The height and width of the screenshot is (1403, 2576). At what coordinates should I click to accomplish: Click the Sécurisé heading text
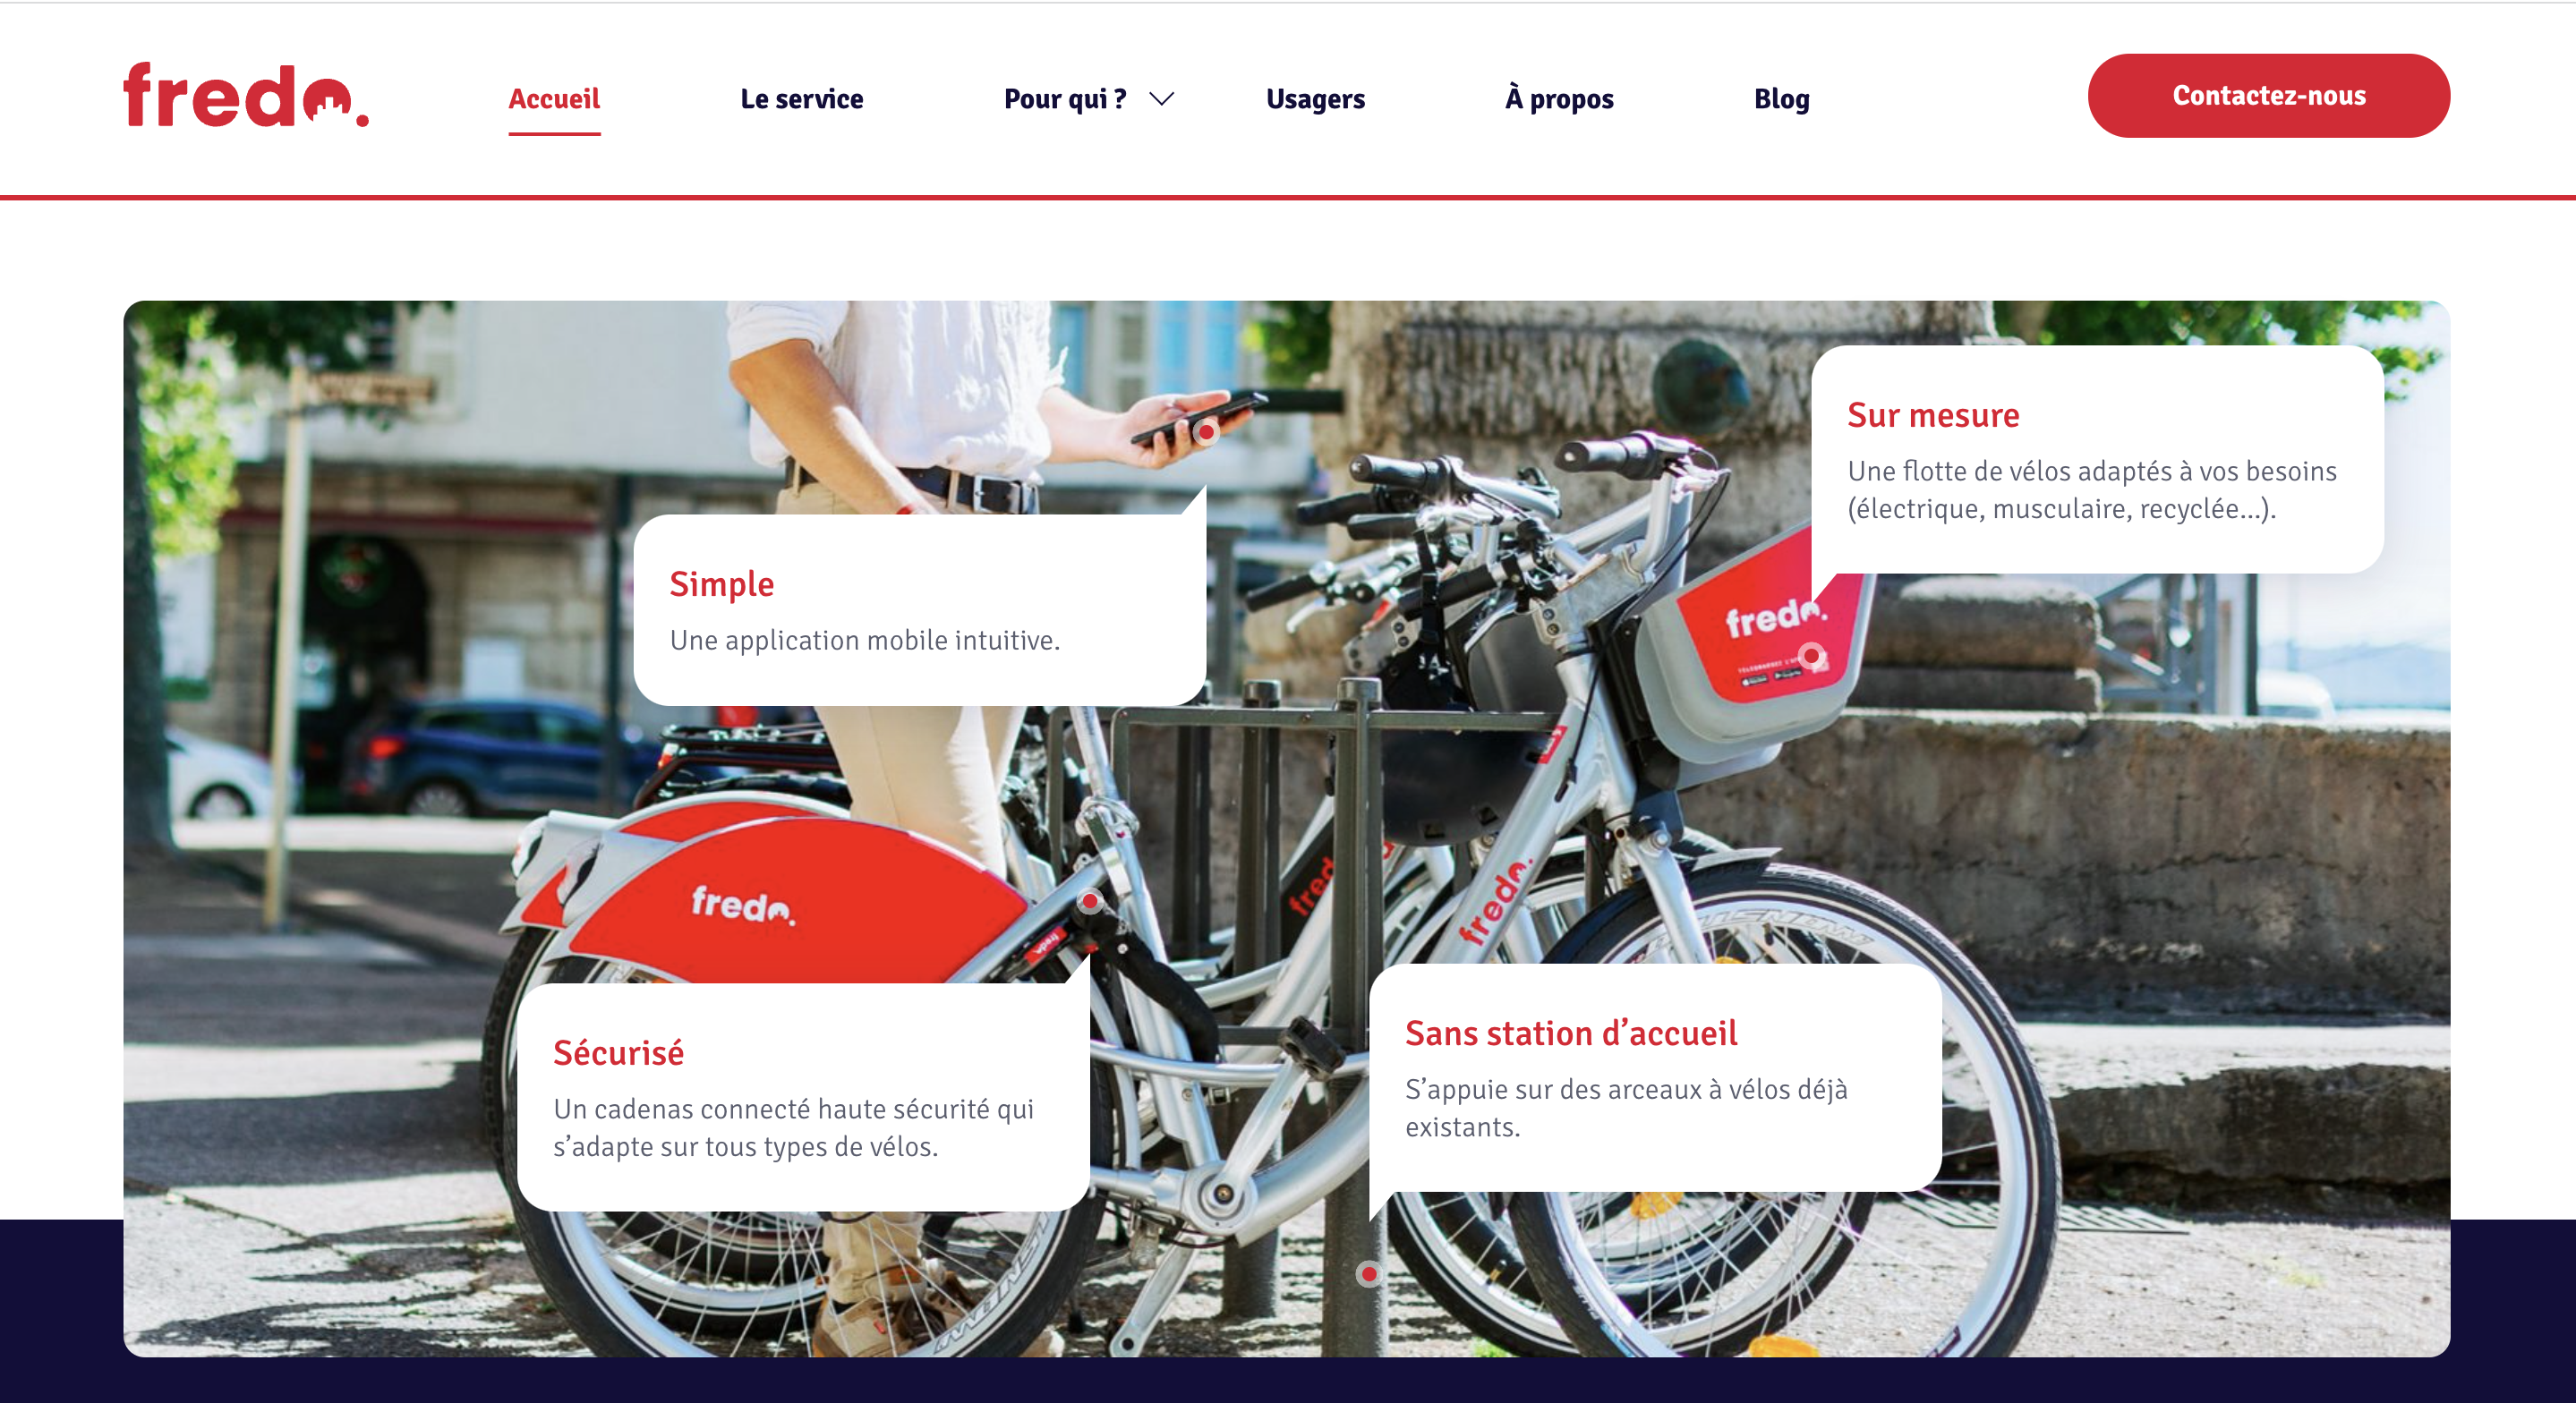618,1052
